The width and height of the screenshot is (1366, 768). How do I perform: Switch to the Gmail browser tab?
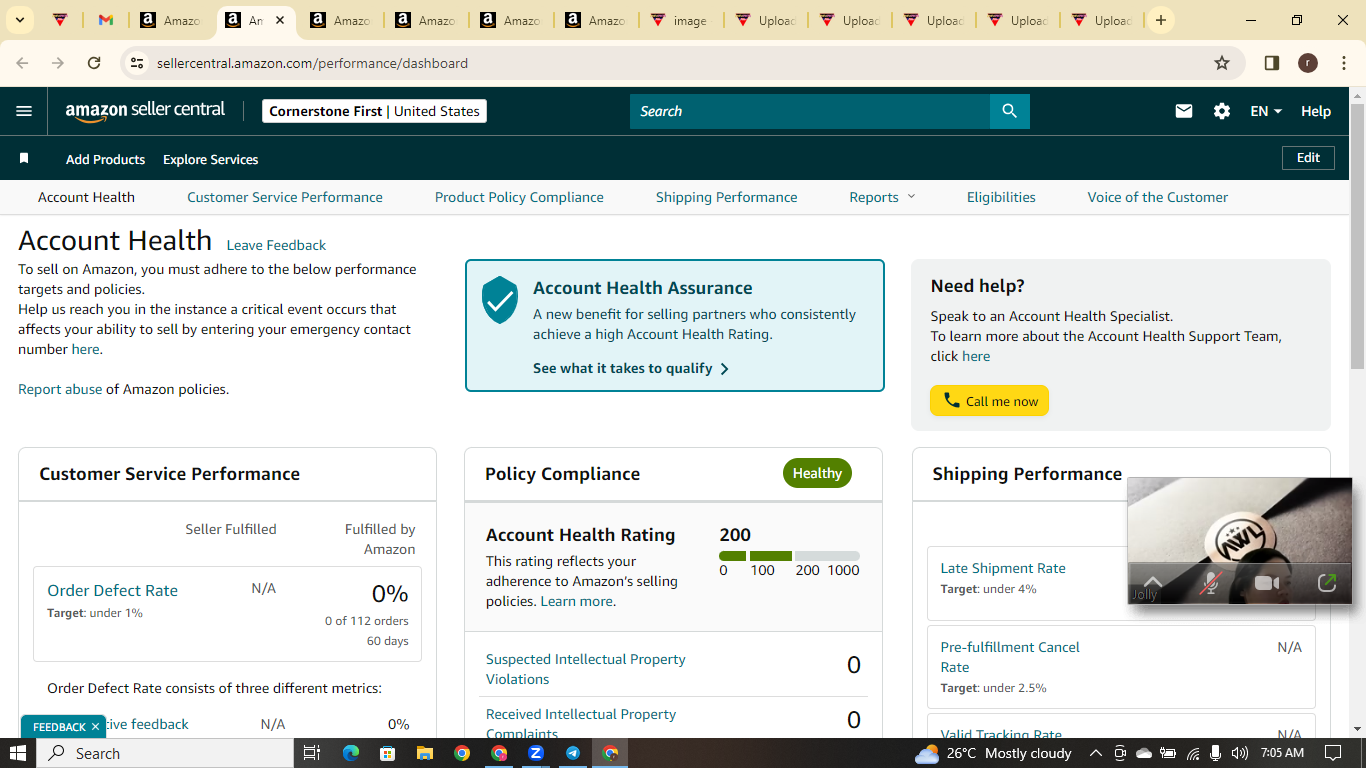tap(106, 20)
